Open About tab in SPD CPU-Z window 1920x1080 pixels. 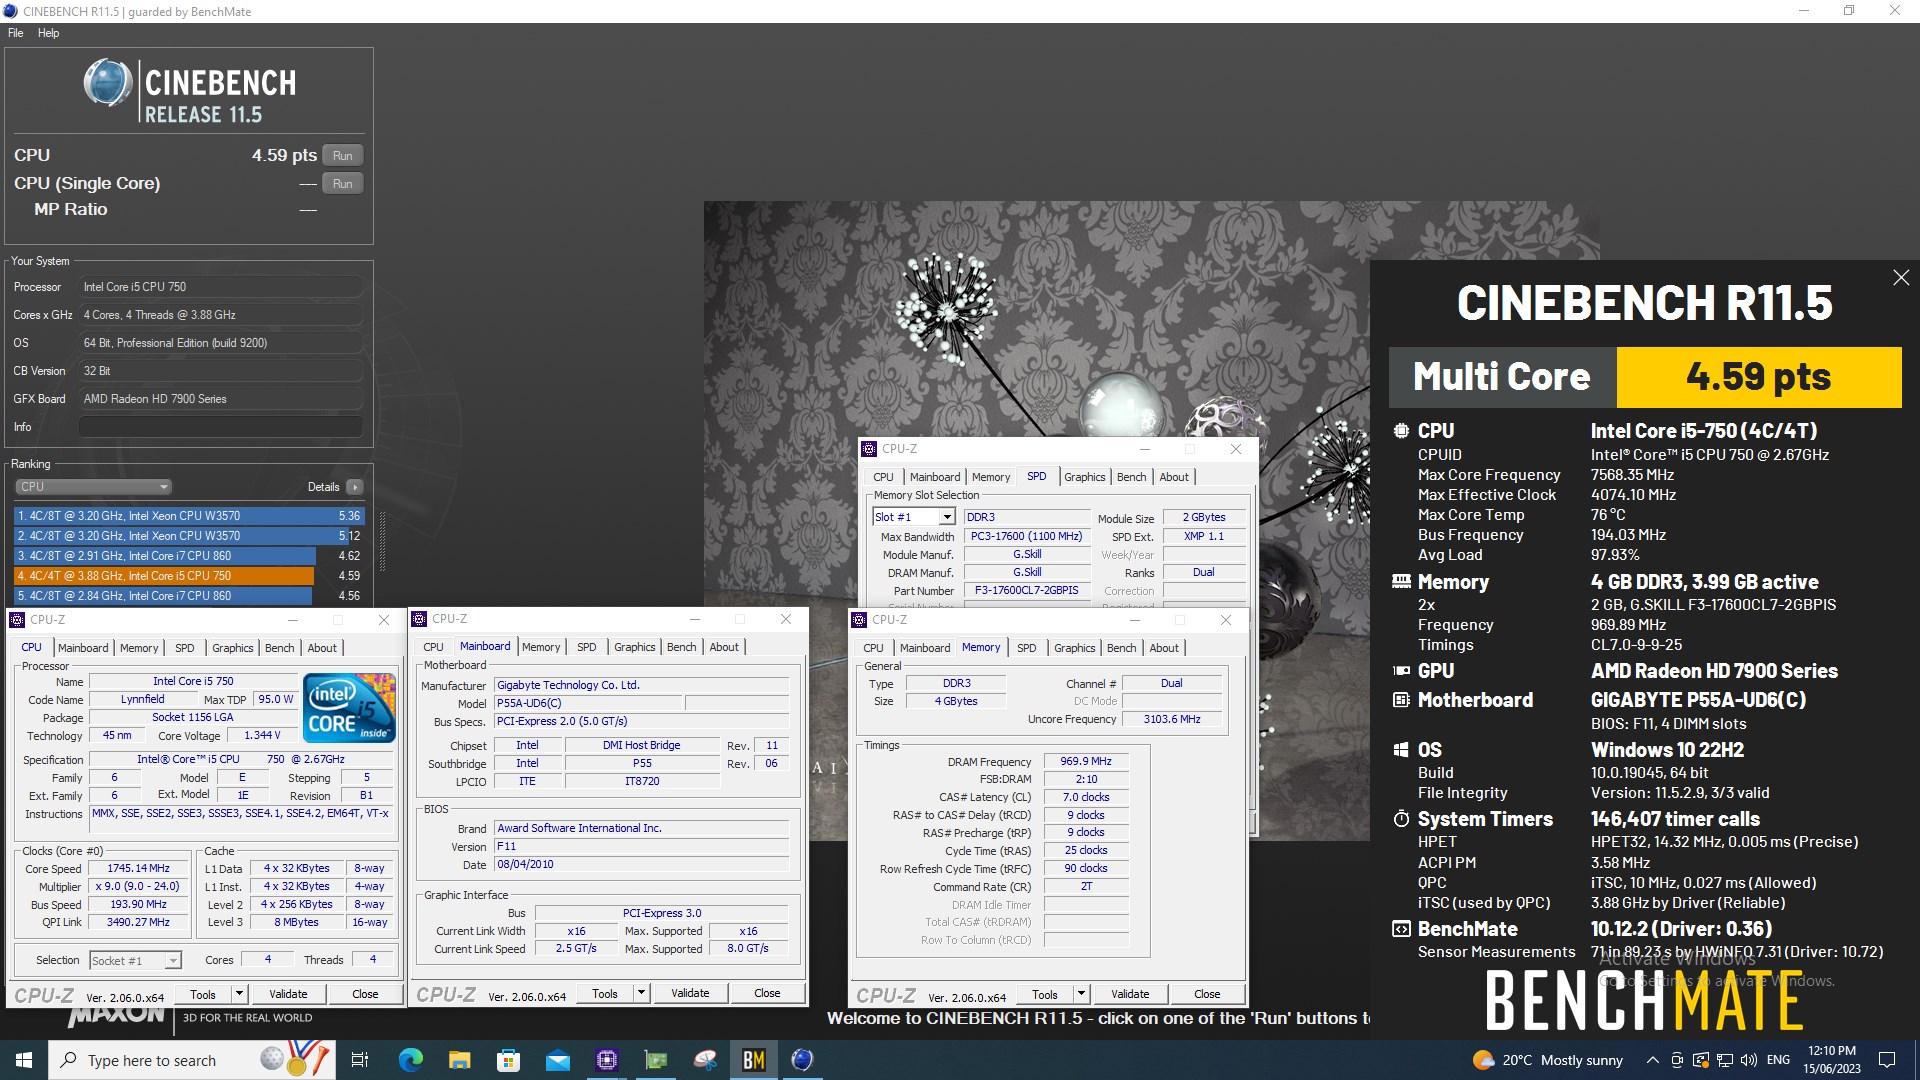click(1174, 477)
